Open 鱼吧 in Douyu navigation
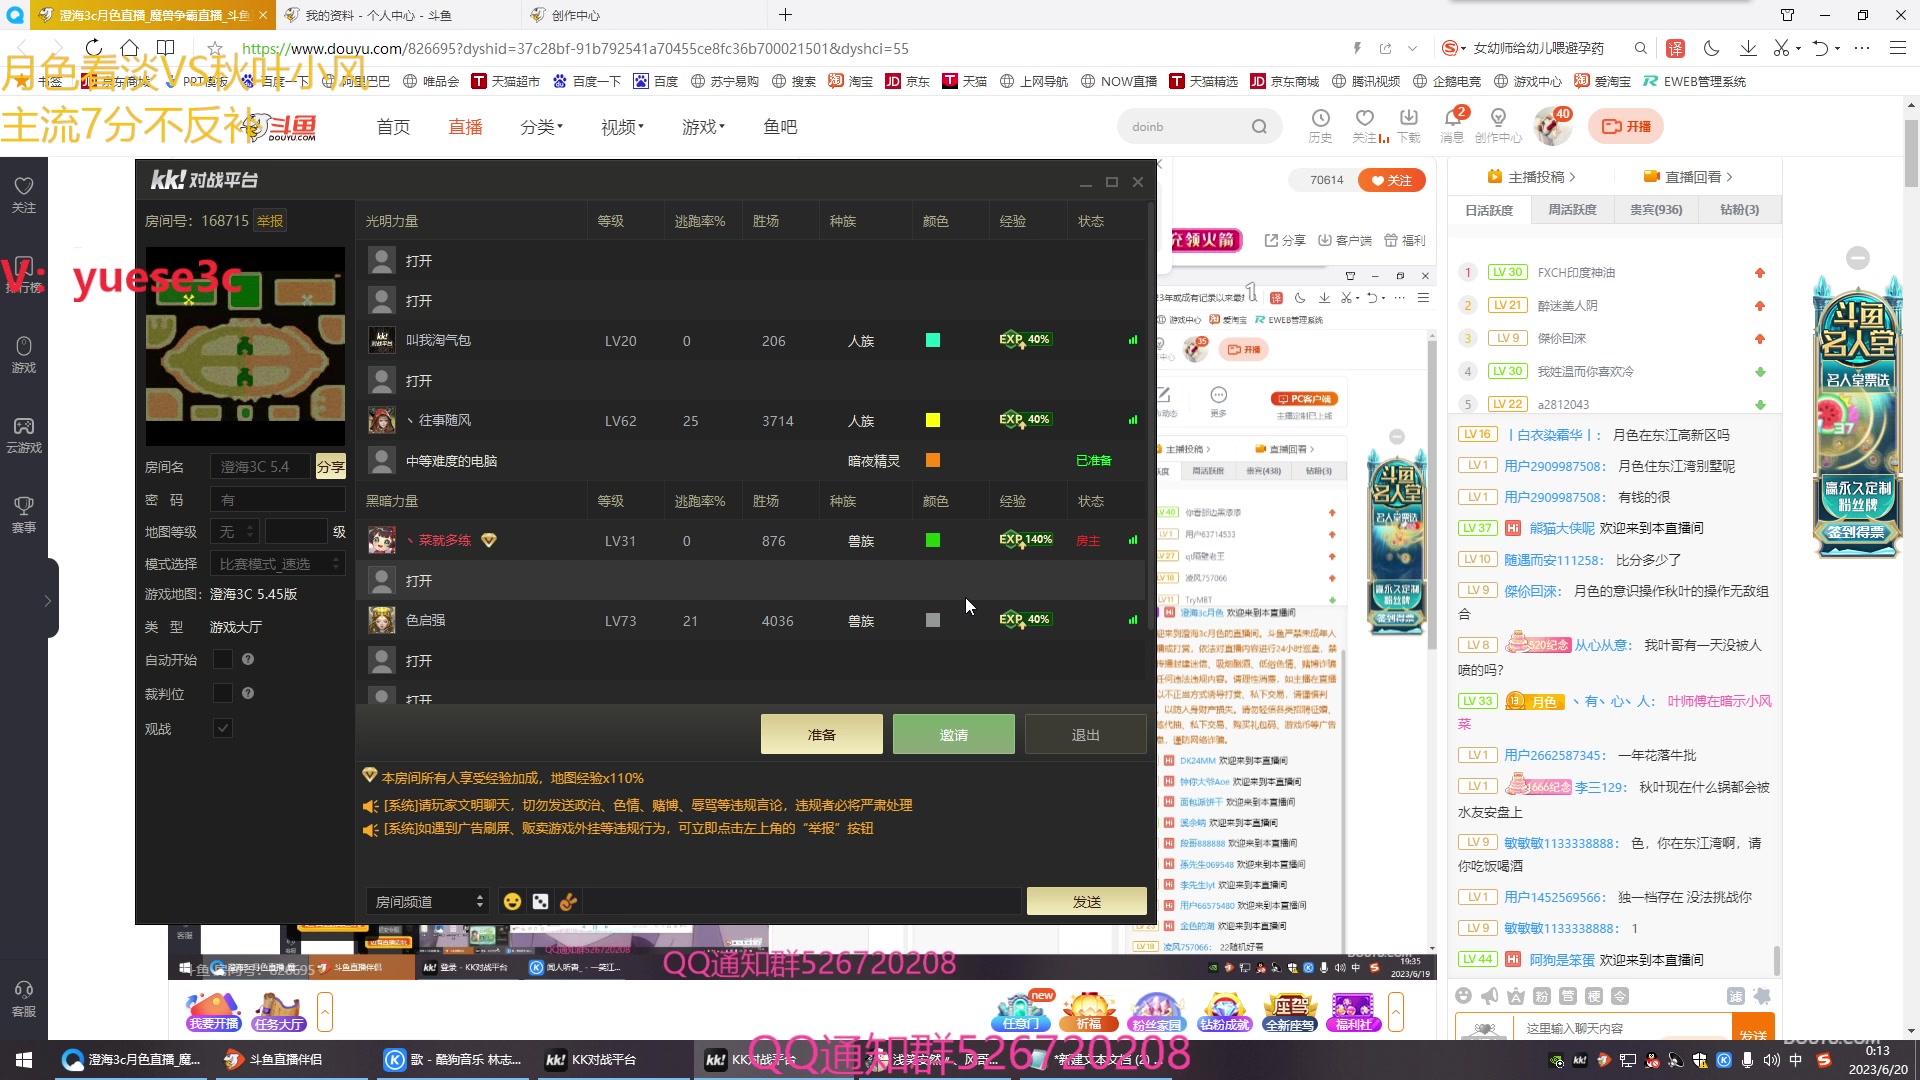 (780, 127)
